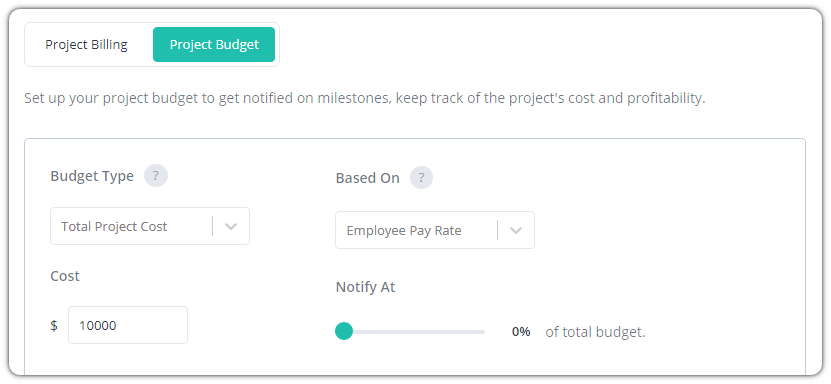Select the Project Budget tab
The width and height of the screenshot is (831, 384).
click(214, 44)
